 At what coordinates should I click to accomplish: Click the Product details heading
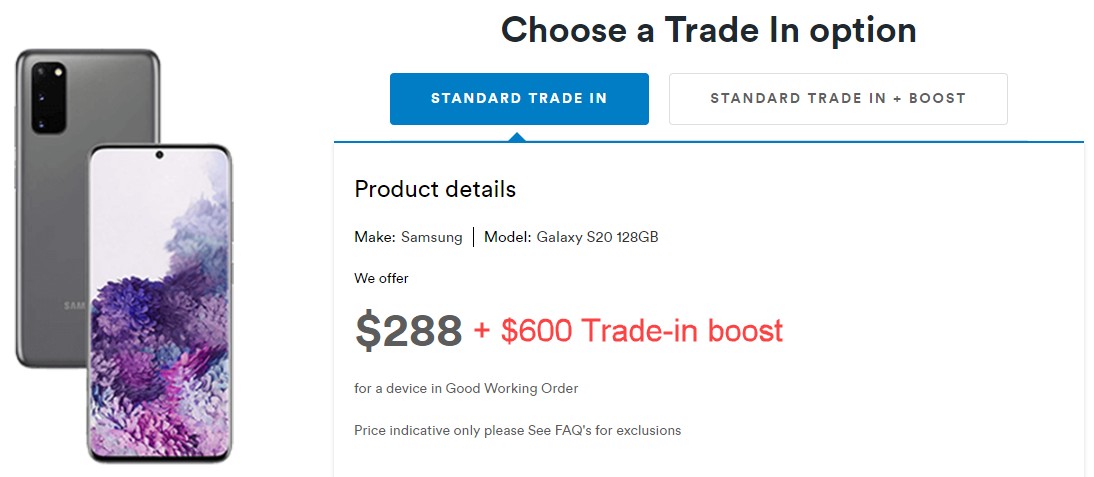tap(435, 189)
